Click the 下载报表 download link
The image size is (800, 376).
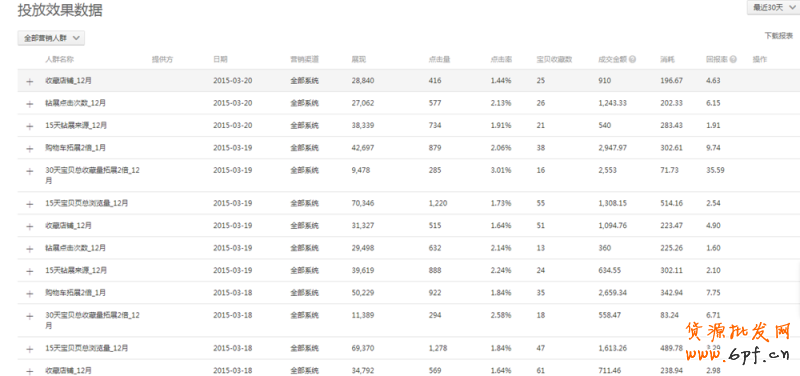(779, 36)
